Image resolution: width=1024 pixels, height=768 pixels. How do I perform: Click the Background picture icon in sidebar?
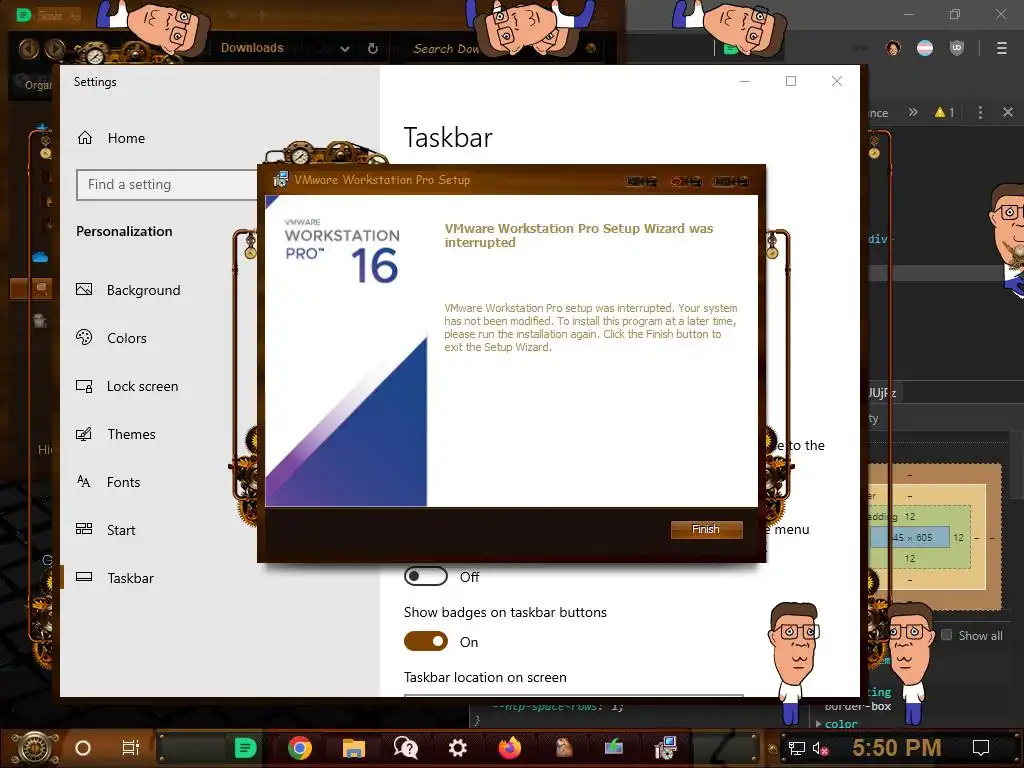(x=84, y=289)
